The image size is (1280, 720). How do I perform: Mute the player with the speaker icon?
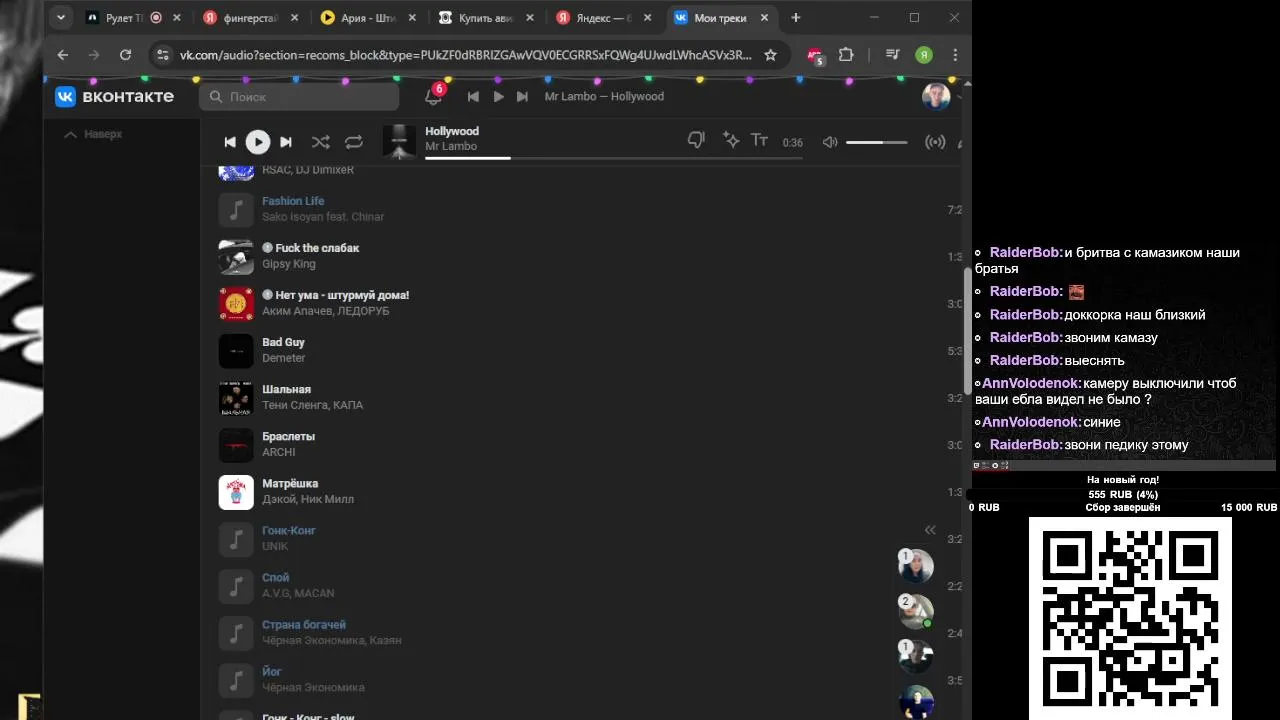pos(829,142)
